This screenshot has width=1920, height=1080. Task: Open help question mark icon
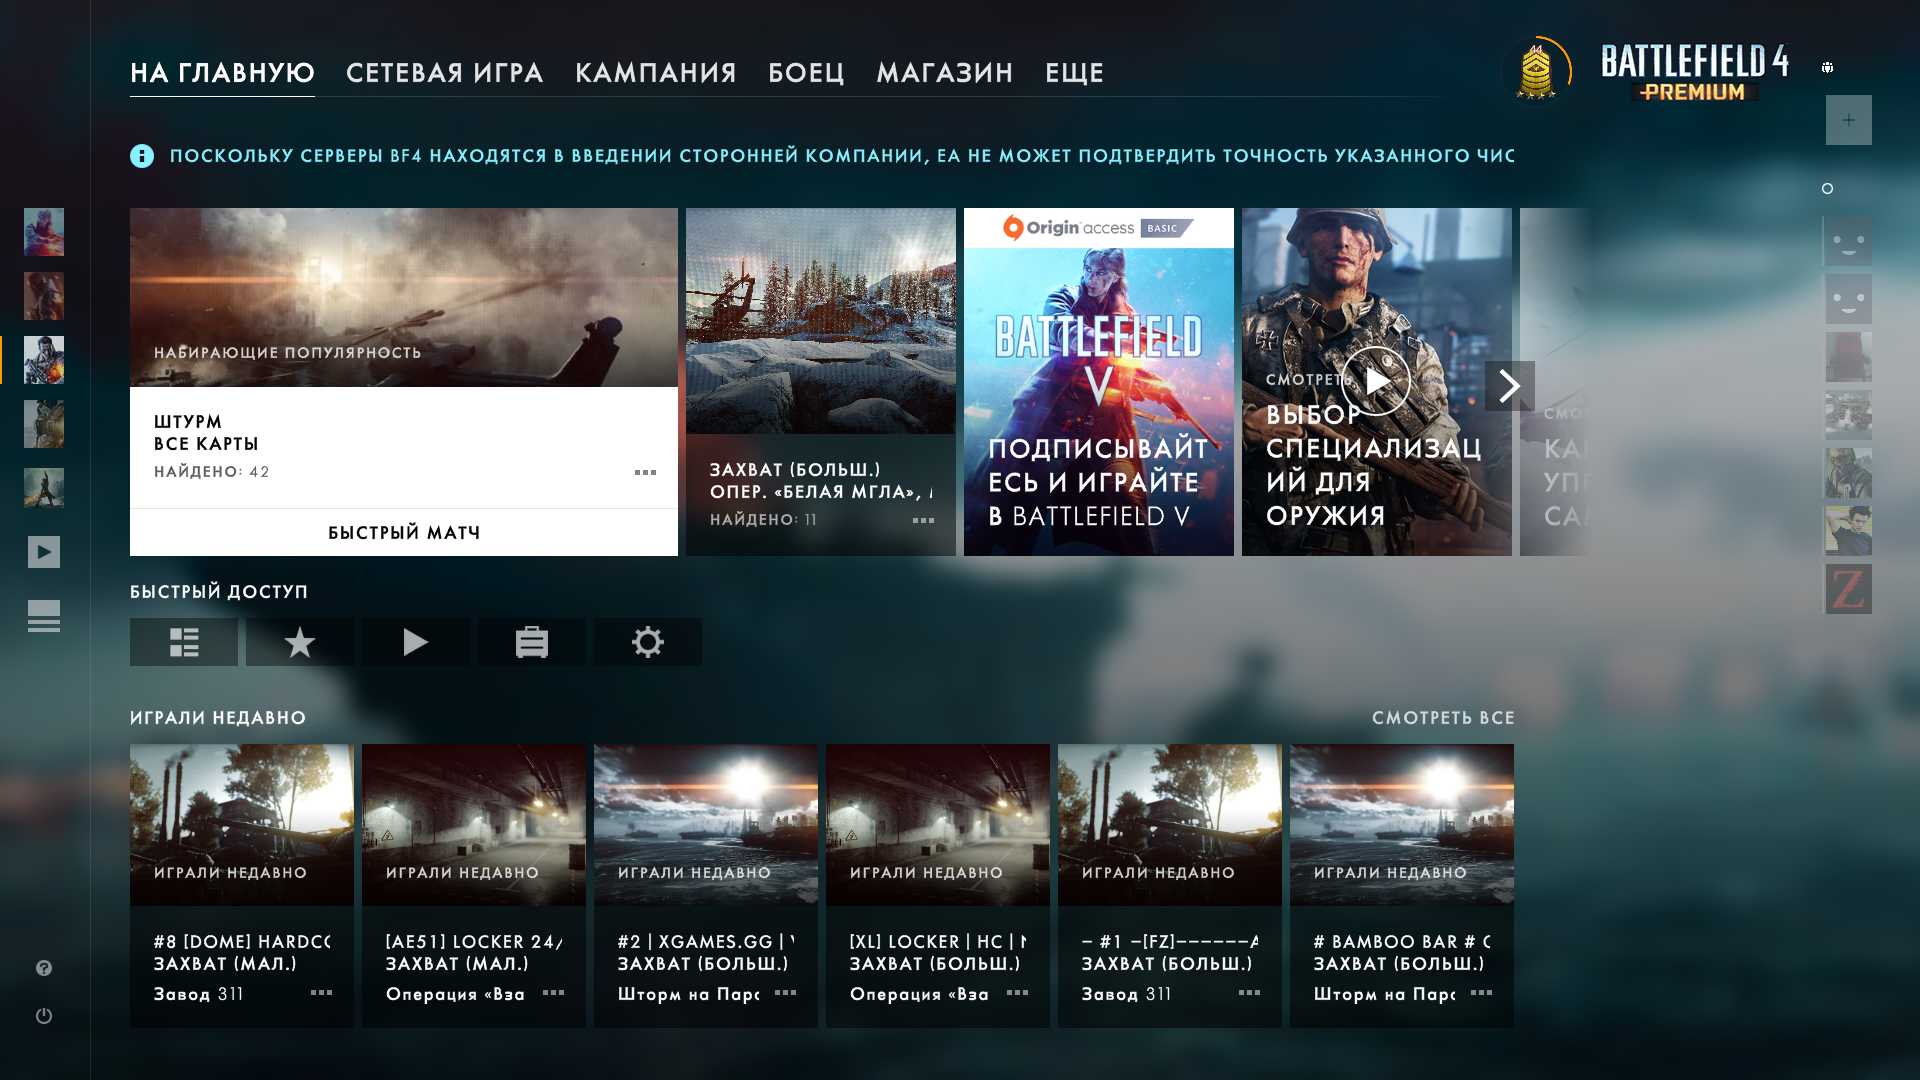tap(44, 968)
